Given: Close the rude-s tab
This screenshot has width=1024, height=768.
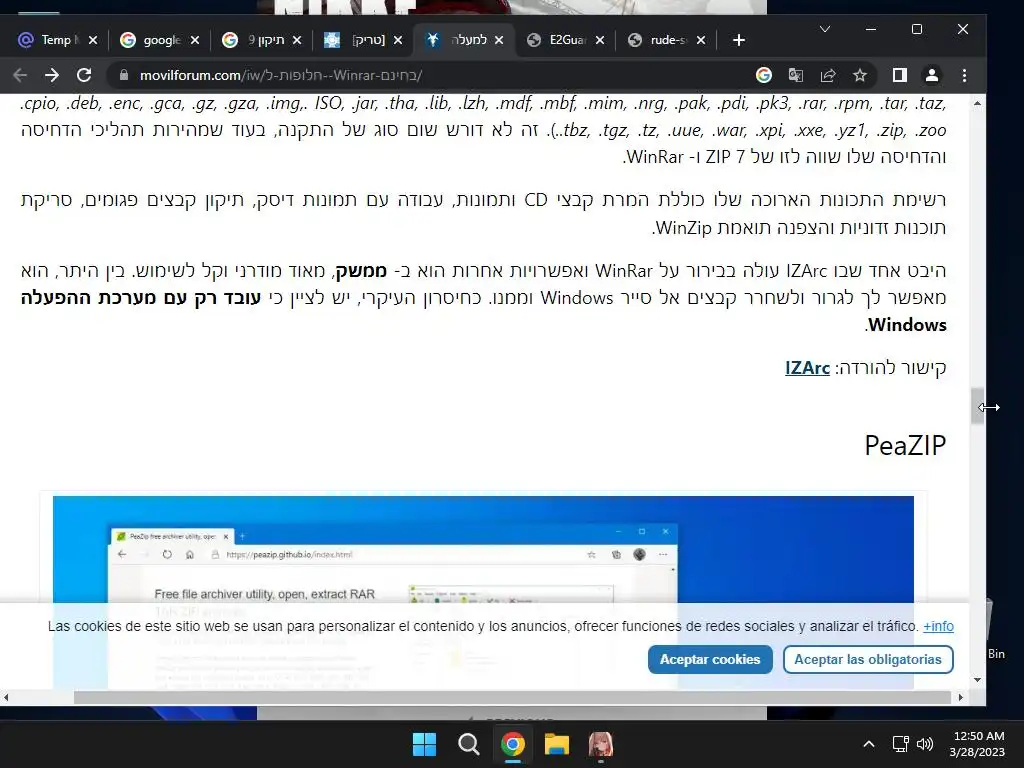Looking at the screenshot, I should 701,40.
